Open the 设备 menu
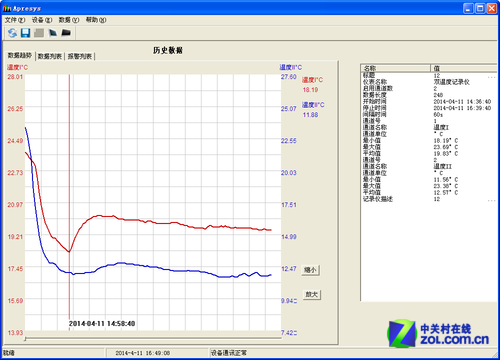 [42, 20]
